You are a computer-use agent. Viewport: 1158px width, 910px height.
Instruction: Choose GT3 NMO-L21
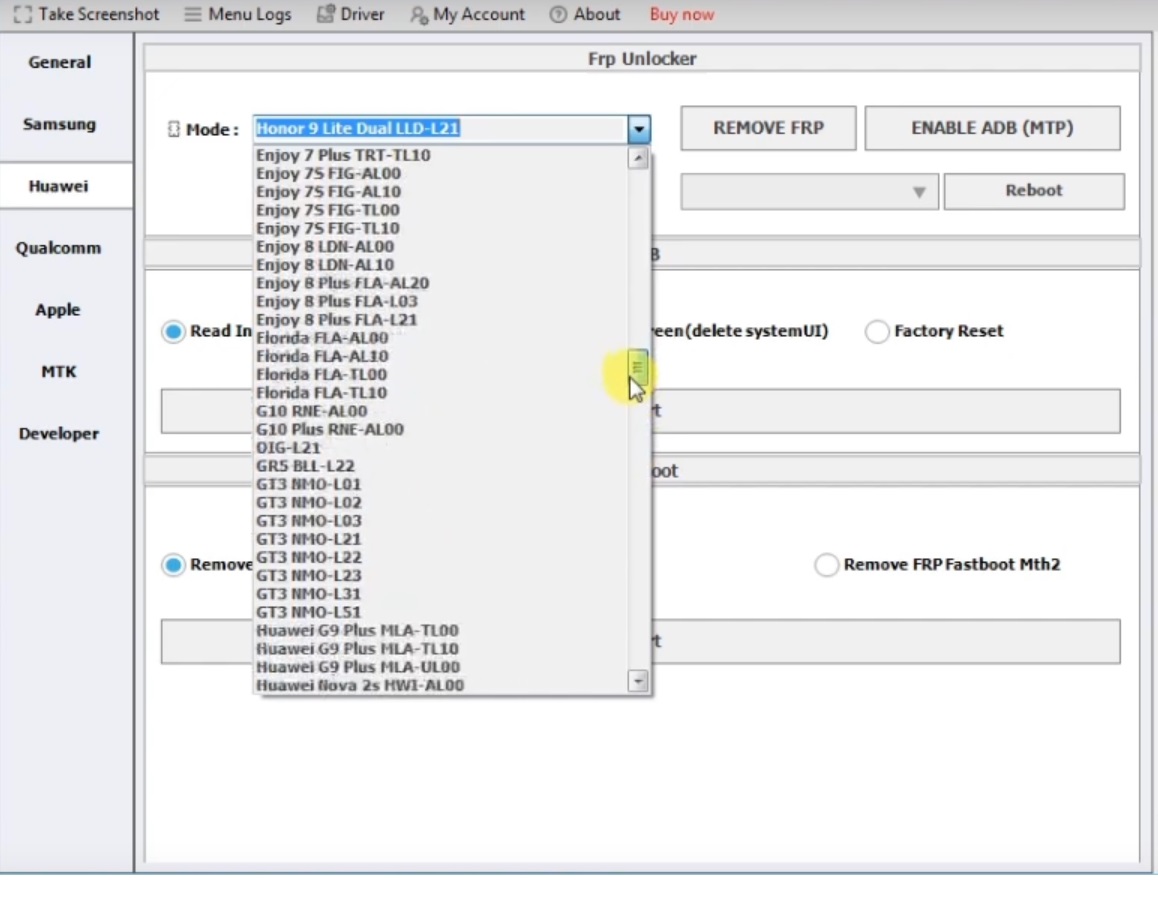441,539
